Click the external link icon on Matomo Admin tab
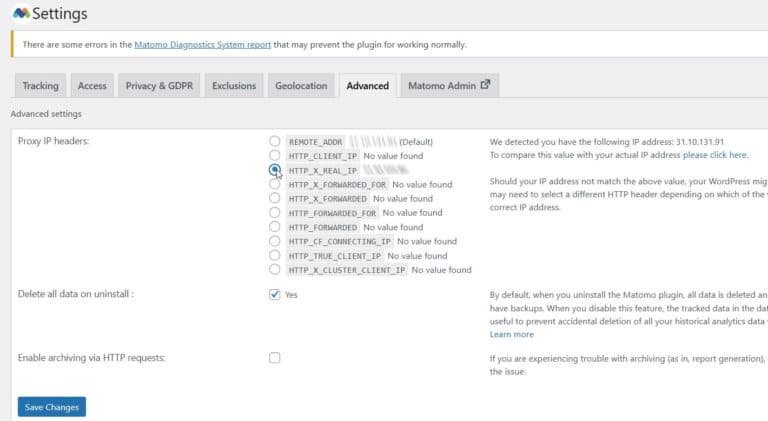The height and width of the screenshot is (421, 768). pos(485,84)
